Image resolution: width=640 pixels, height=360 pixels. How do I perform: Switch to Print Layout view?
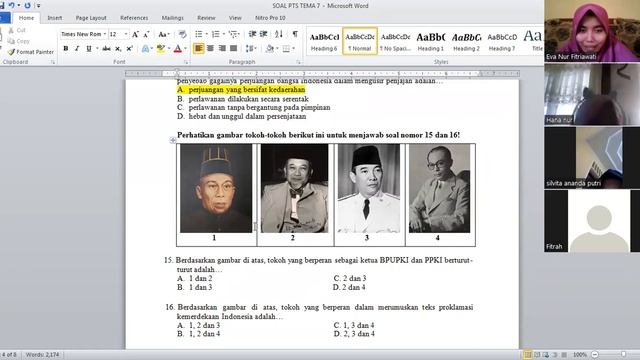pos(528,355)
